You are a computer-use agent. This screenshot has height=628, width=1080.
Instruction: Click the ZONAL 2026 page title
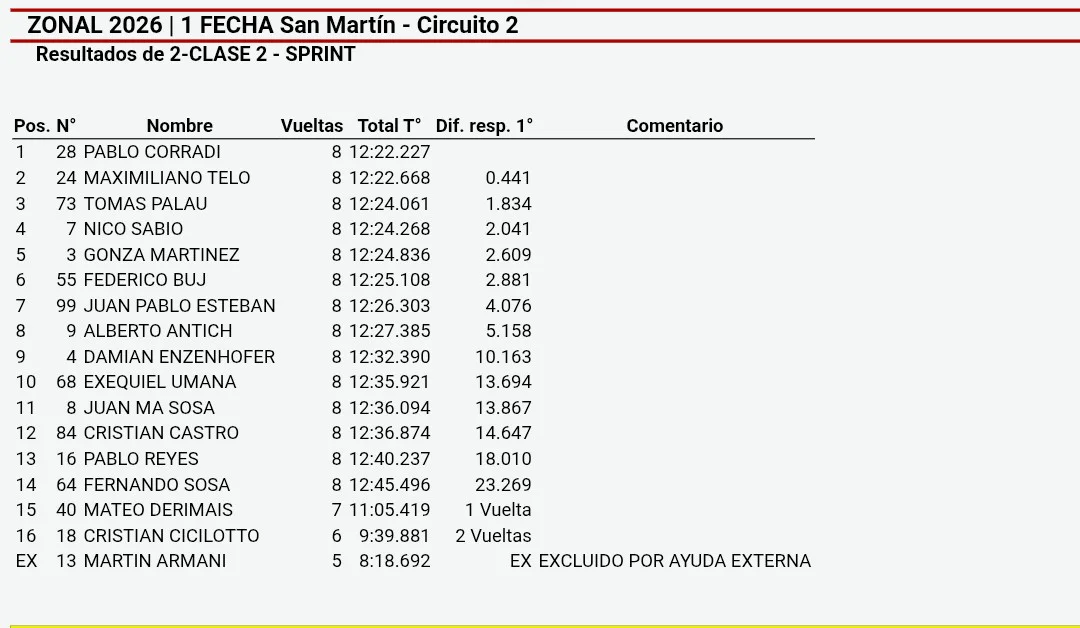point(272,25)
